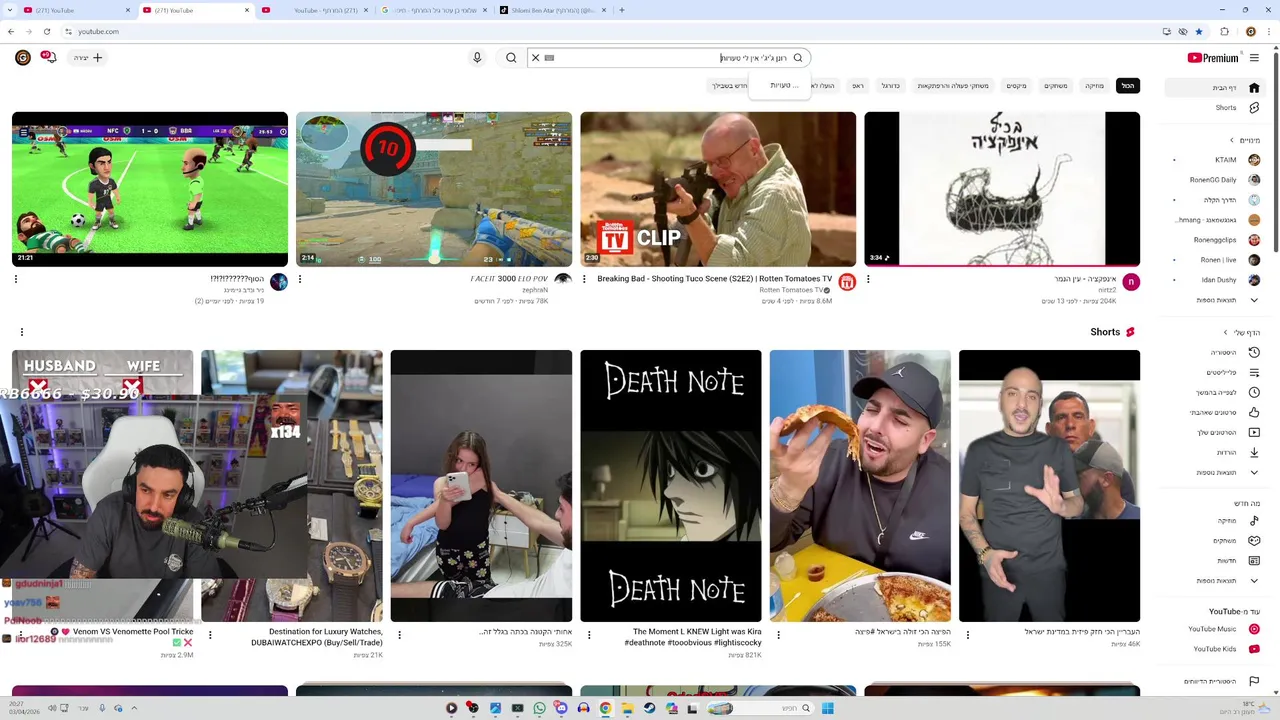This screenshot has height=720, width=1280.
Task: Expand the Subscriptions (מינויים) section chevron
Action: (x=1232, y=140)
